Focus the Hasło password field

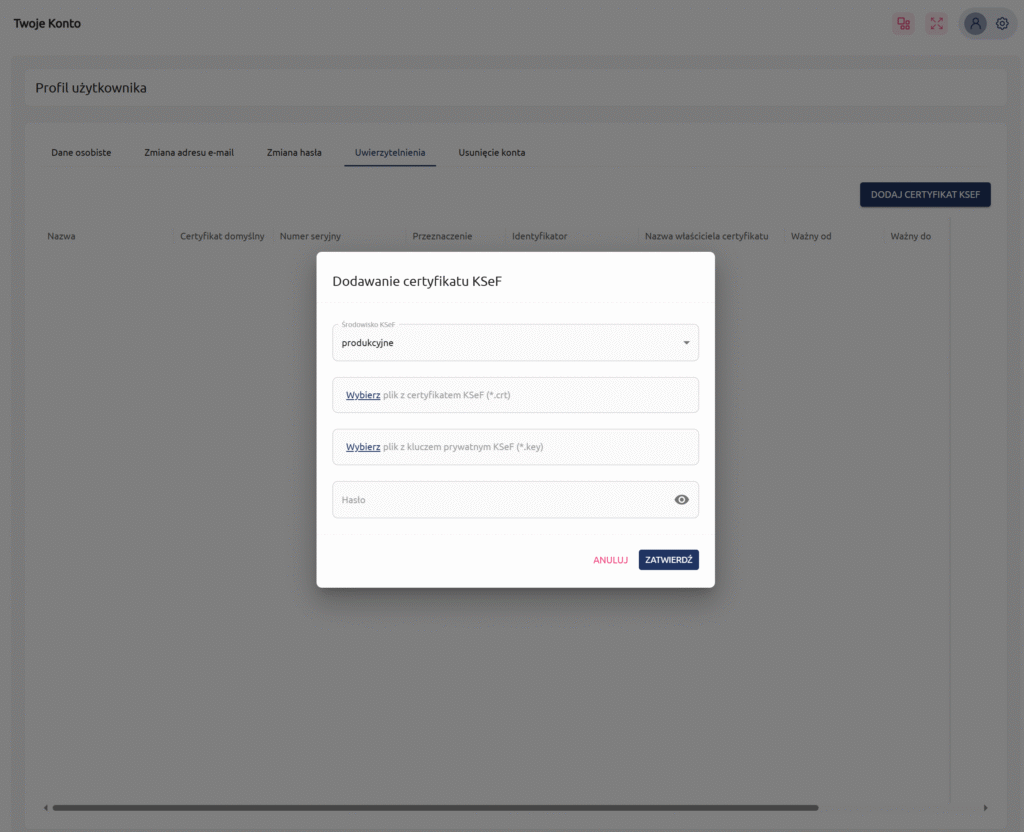pyautogui.click(x=500, y=500)
